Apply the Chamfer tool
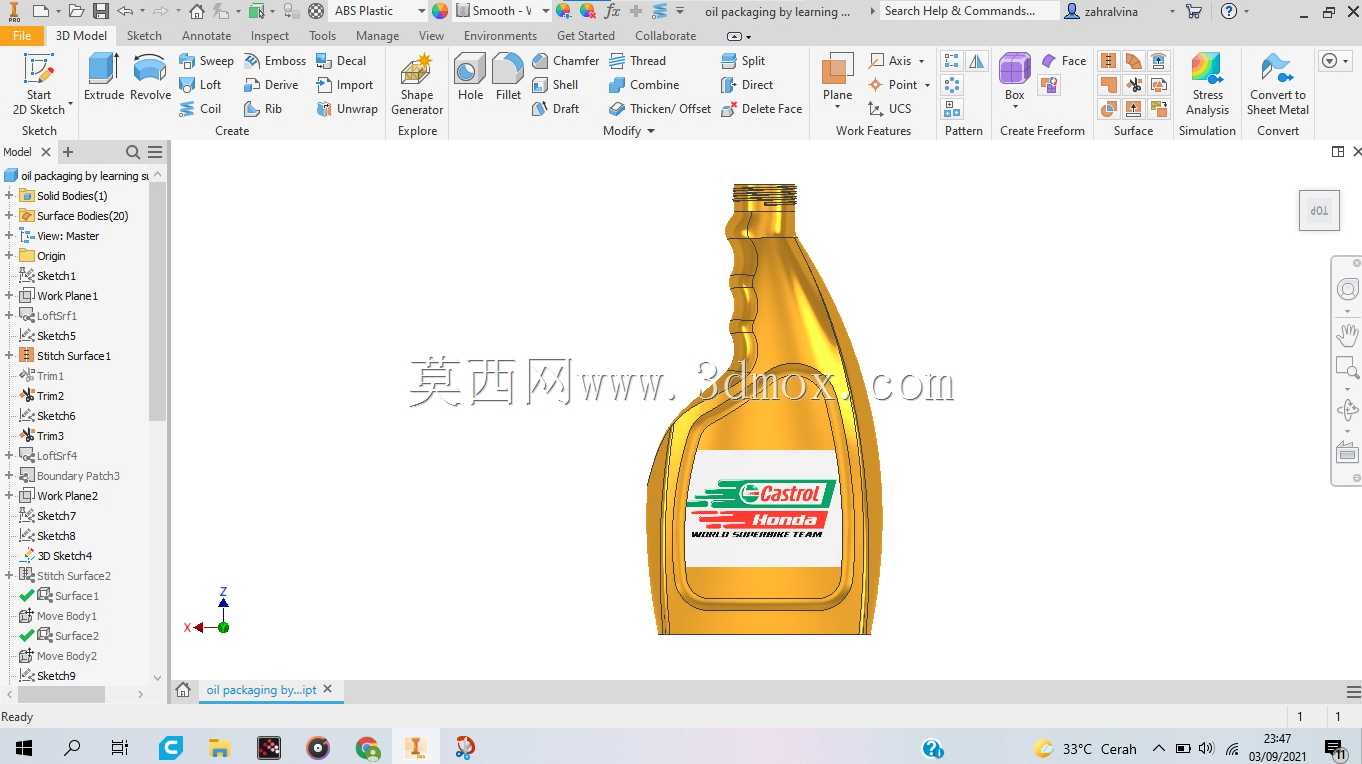Image resolution: width=1362 pixels, height=764 pixels. [x=566, y=61]
